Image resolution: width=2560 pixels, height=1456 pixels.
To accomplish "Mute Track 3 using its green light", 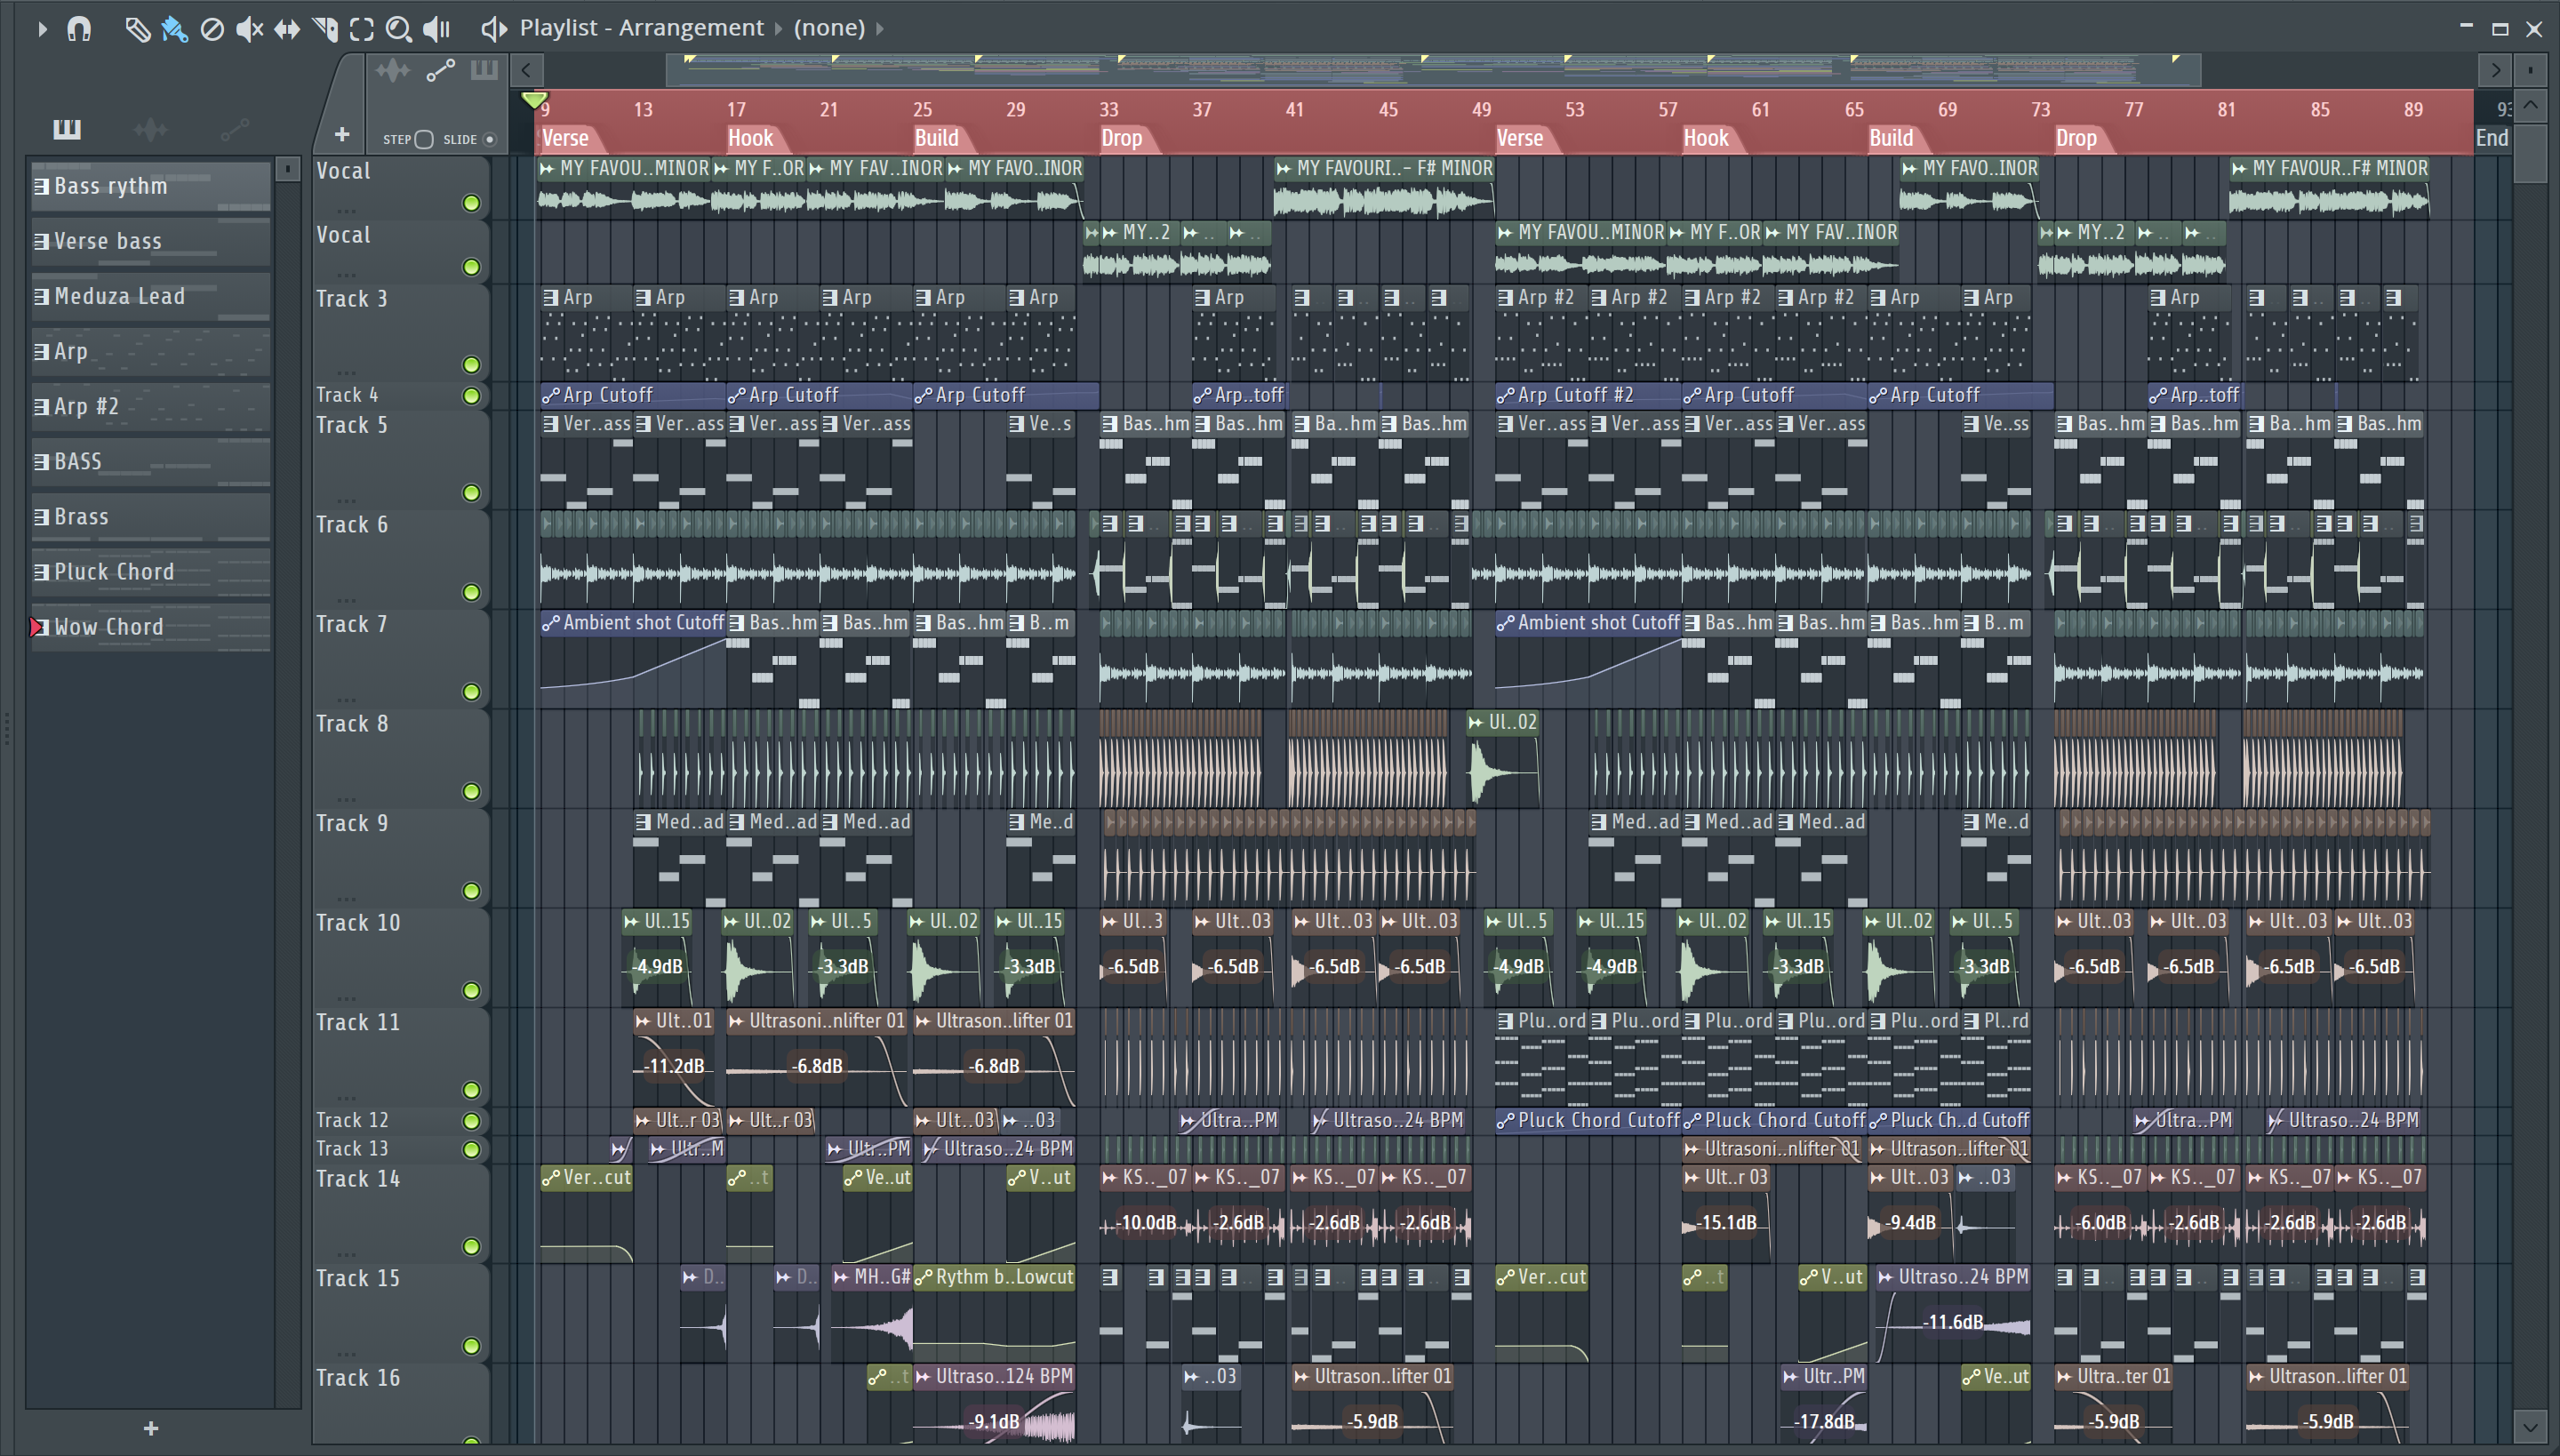I will click(471, 365).
